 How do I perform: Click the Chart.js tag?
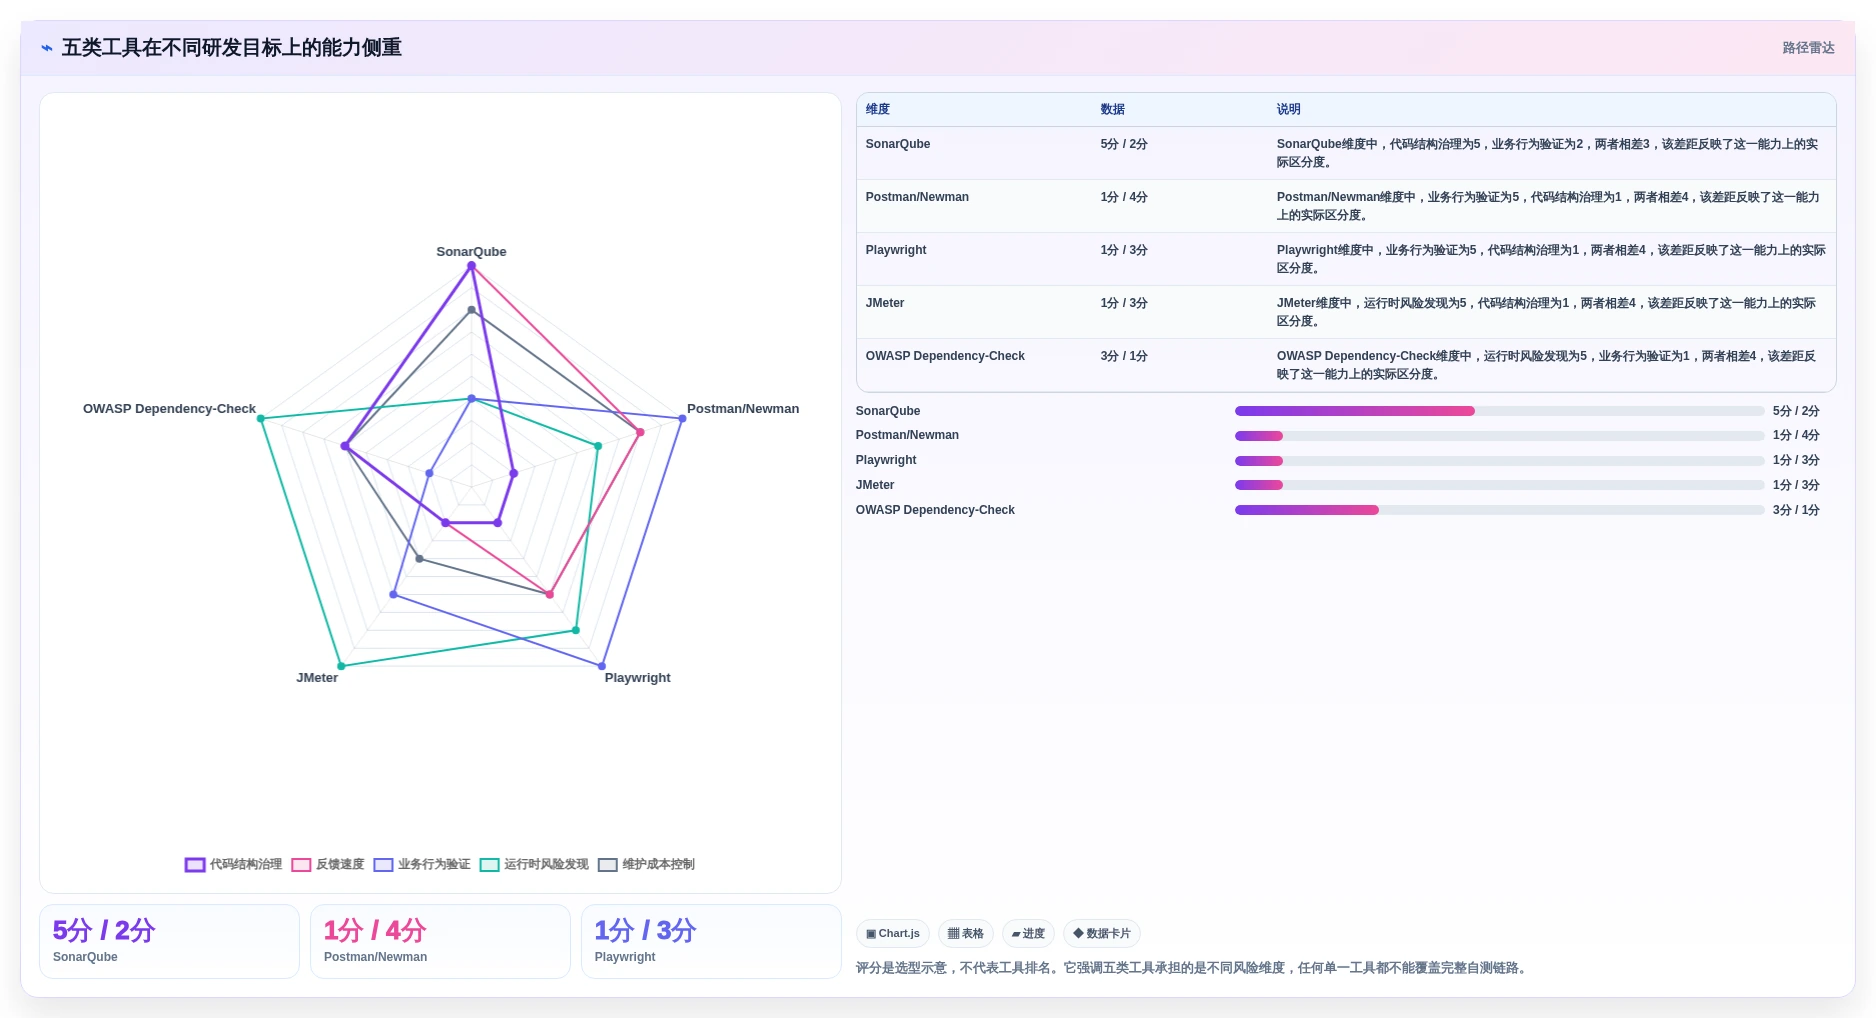pos(893,934)
